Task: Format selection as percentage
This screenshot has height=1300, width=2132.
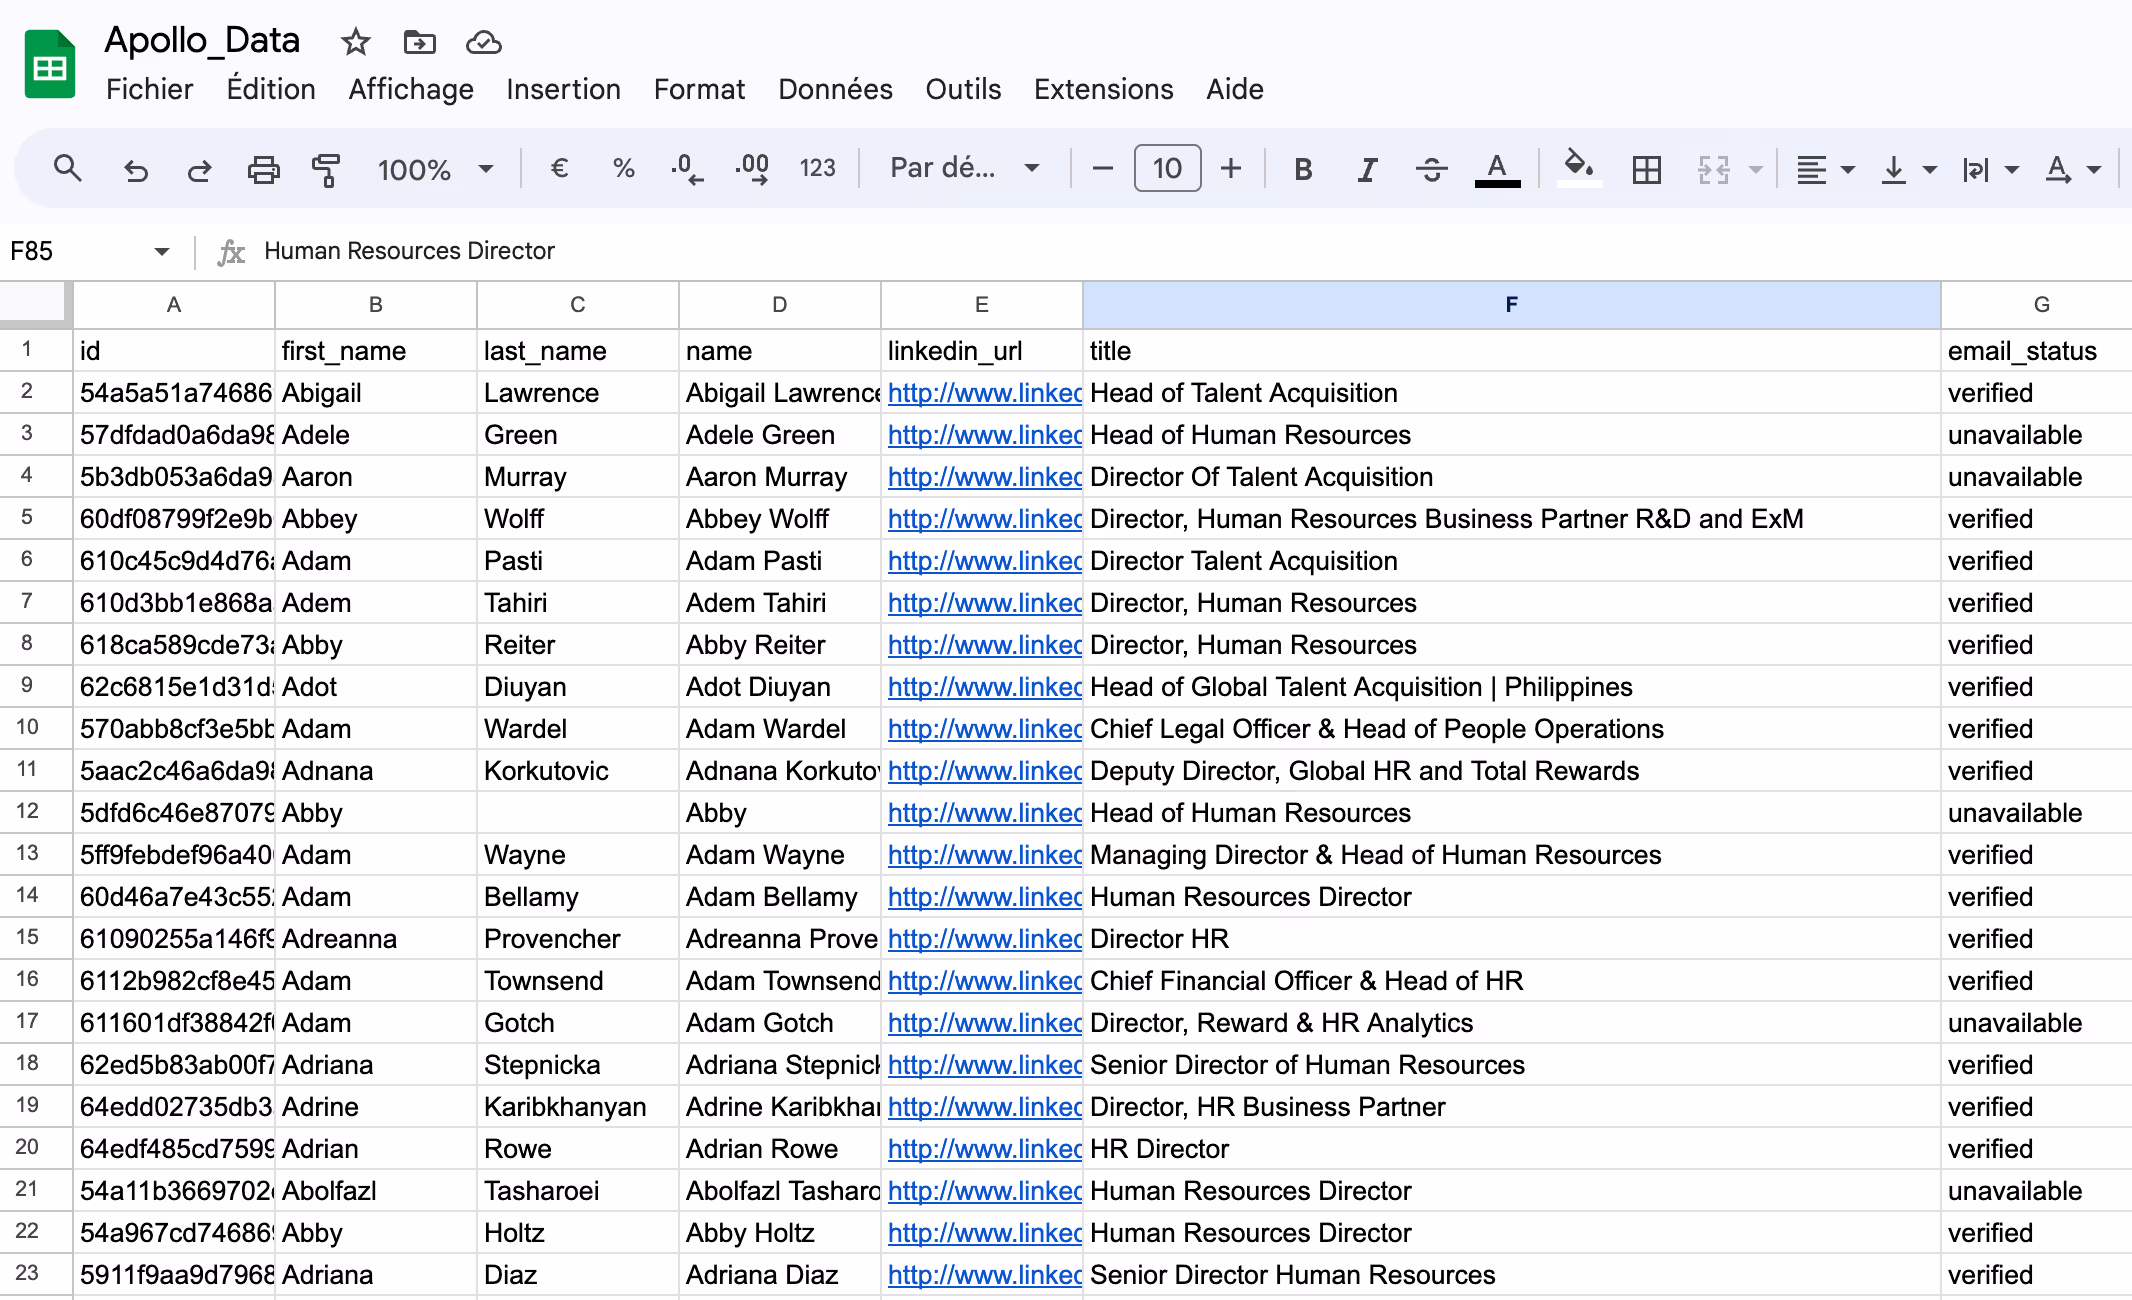Action: (x=623, y=168)
